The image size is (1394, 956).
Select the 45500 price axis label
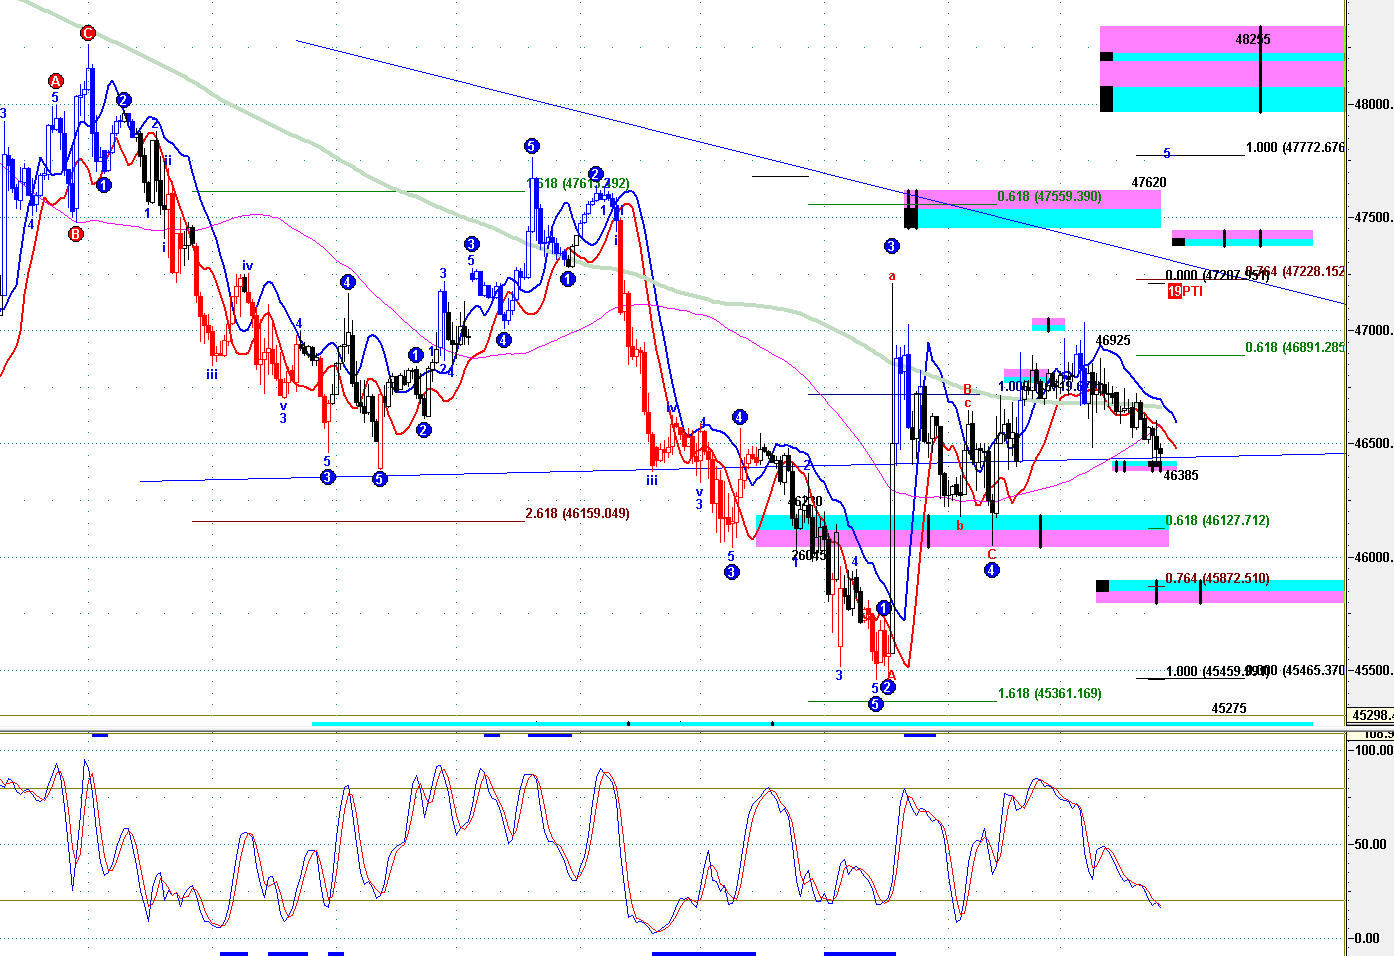click(x=1372, y=670)
